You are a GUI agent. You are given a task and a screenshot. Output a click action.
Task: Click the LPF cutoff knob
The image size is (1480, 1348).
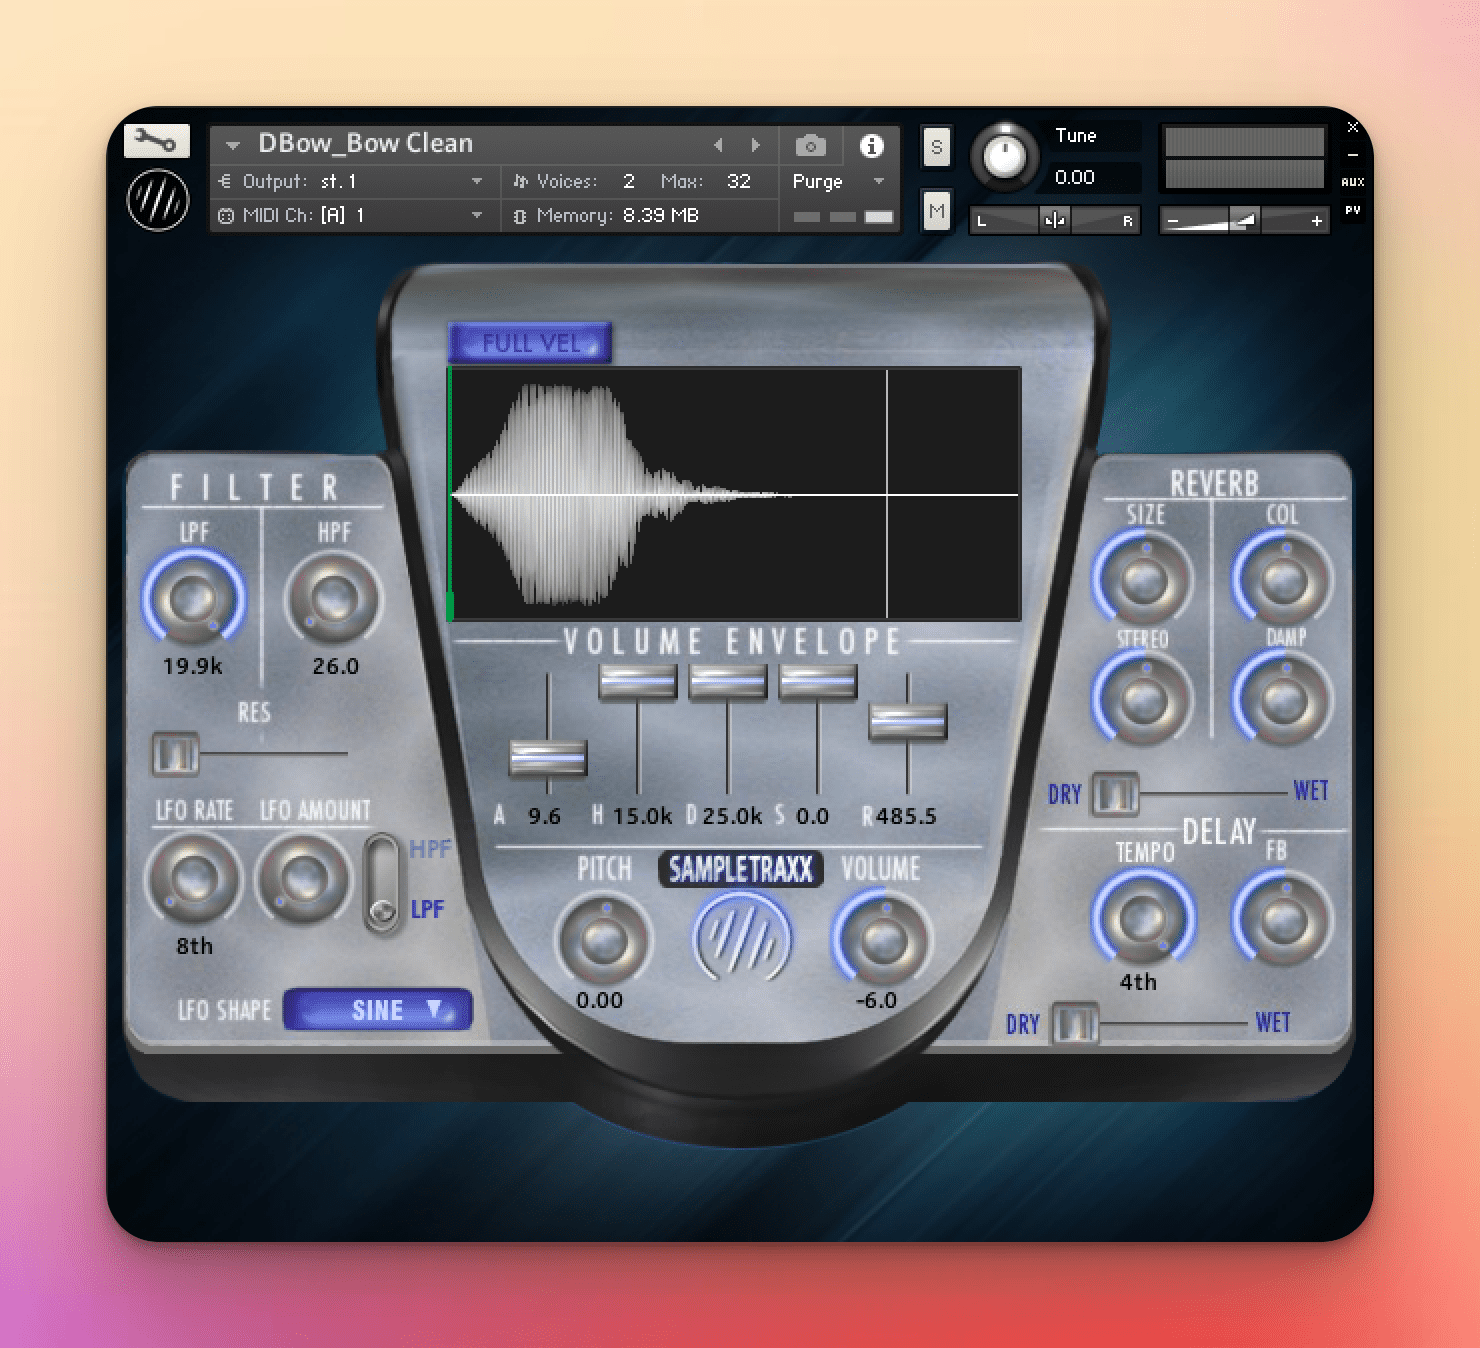tap(193, 599)
